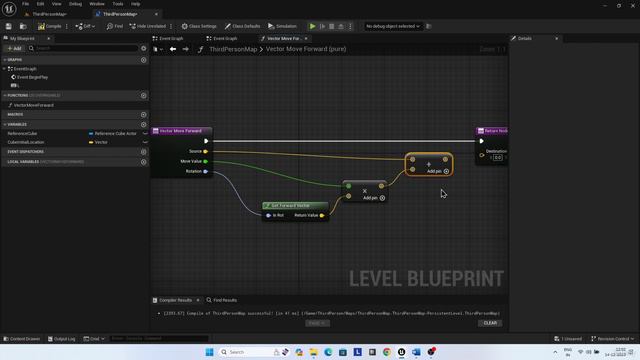Open the Tools menu
The height and width of the screenshot is (360, 640).
pos(118,4)
